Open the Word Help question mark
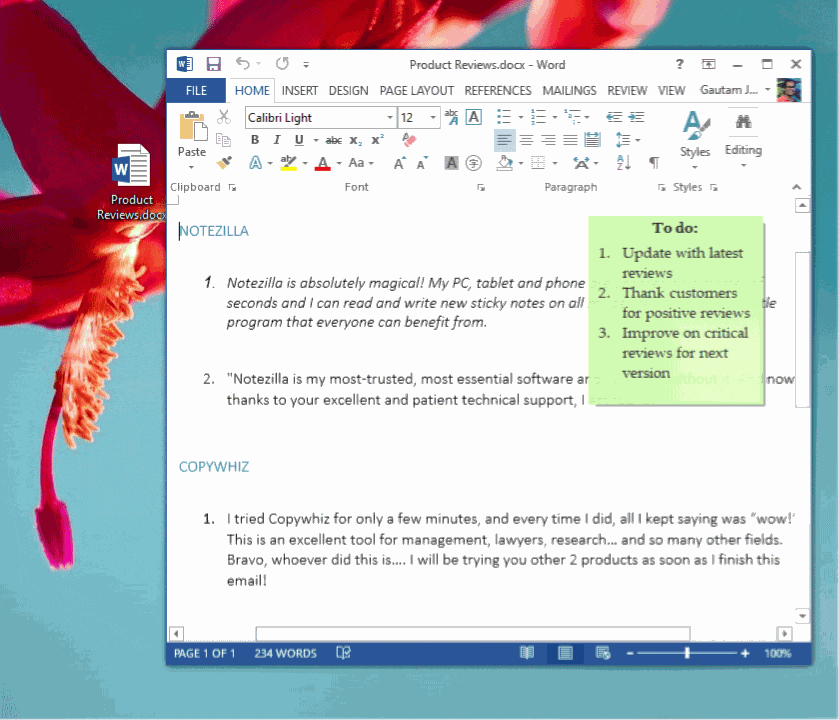Viewport: 839px width, 720px height. click(x=679, y=64)
